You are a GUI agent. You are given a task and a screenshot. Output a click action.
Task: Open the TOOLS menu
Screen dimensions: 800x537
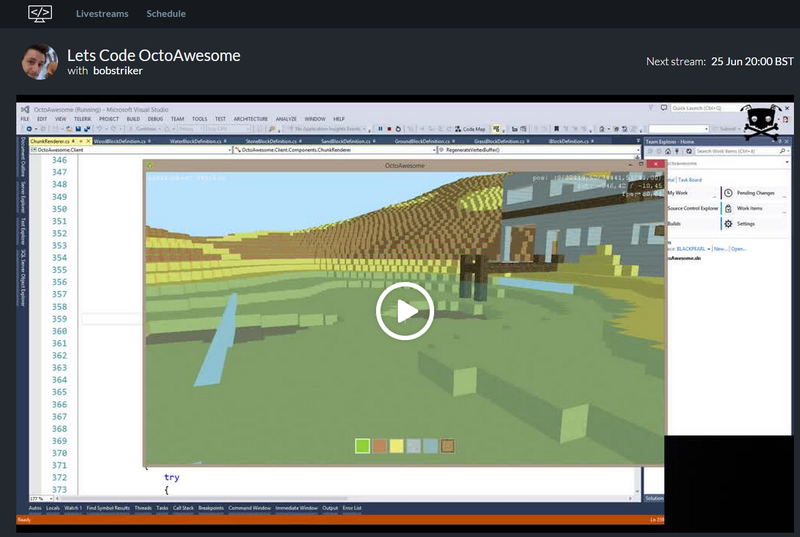tap(199, 119)
